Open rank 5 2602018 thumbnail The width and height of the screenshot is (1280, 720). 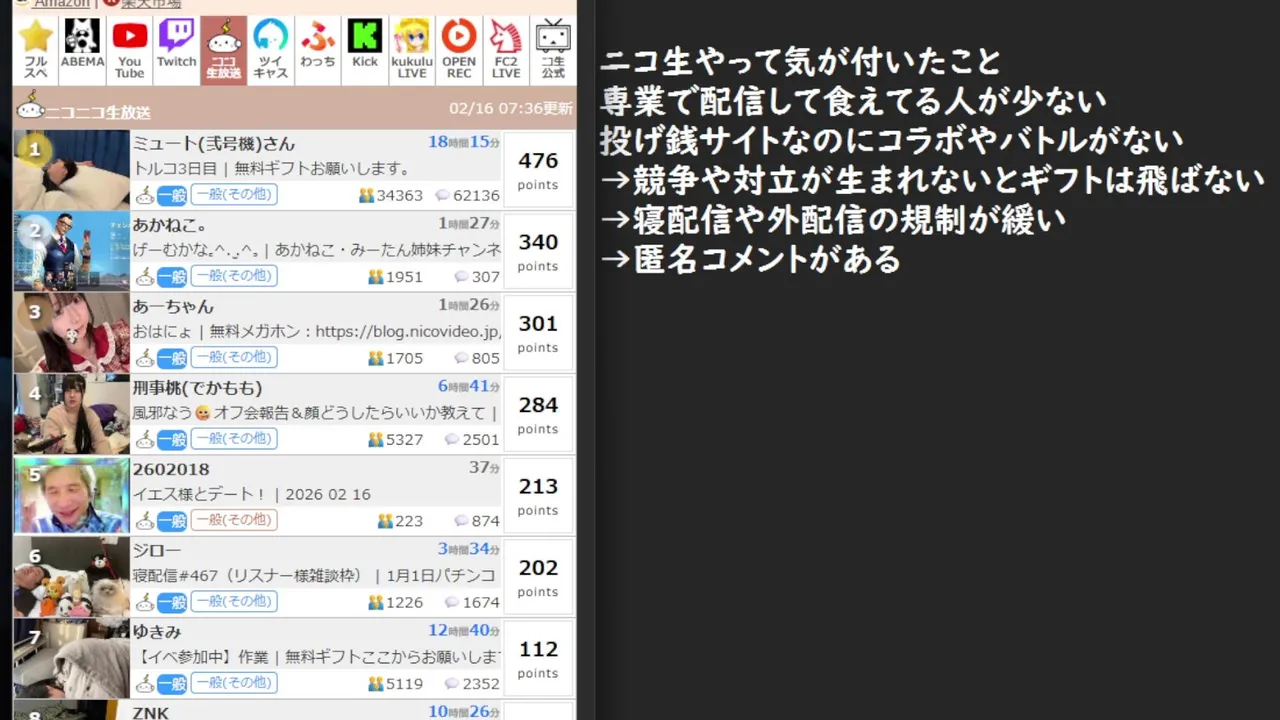72,495
